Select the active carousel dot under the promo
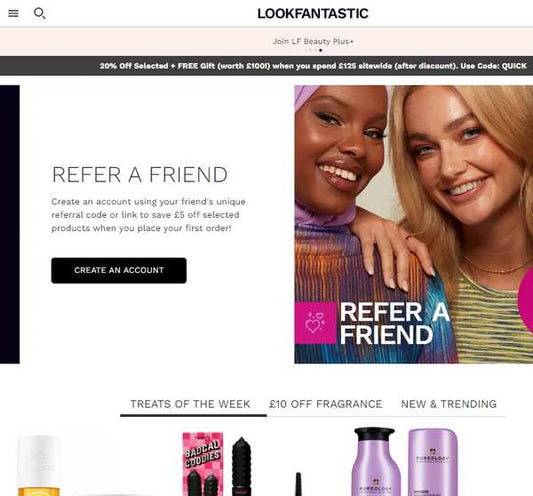 (321, 51)
